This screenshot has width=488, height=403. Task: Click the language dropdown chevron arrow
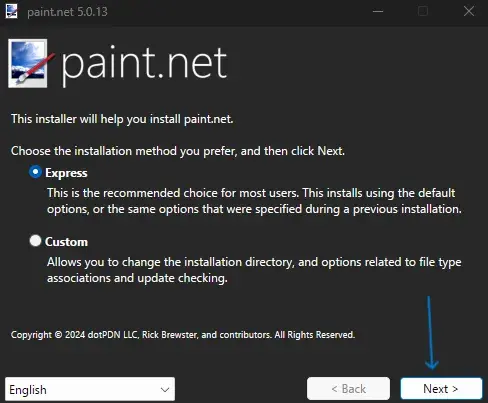pyautogui.click(x=165, y=389)
